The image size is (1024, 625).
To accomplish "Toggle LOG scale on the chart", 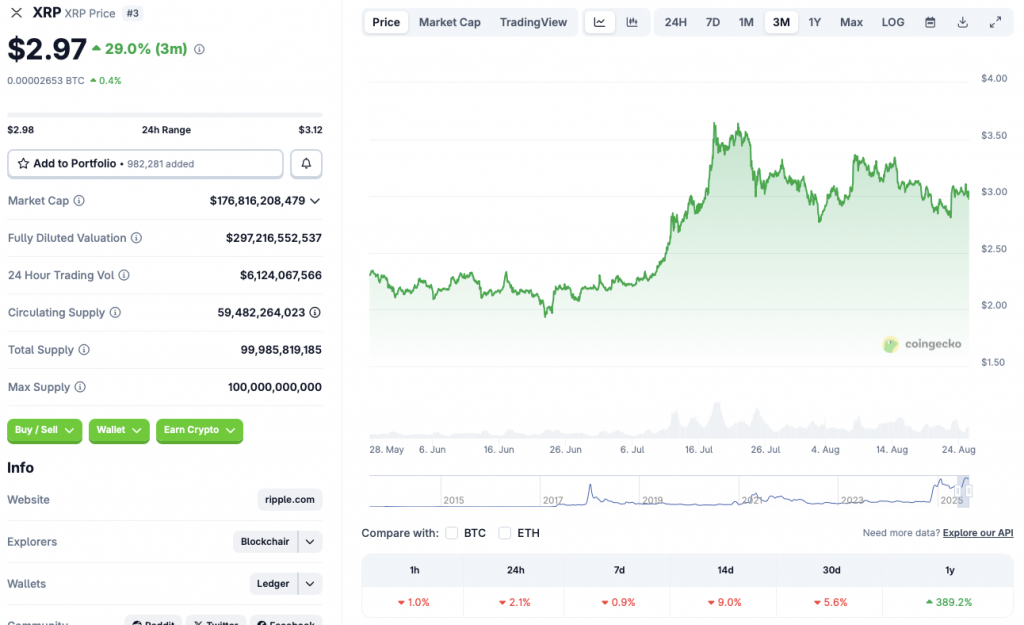I will [892, 21].
